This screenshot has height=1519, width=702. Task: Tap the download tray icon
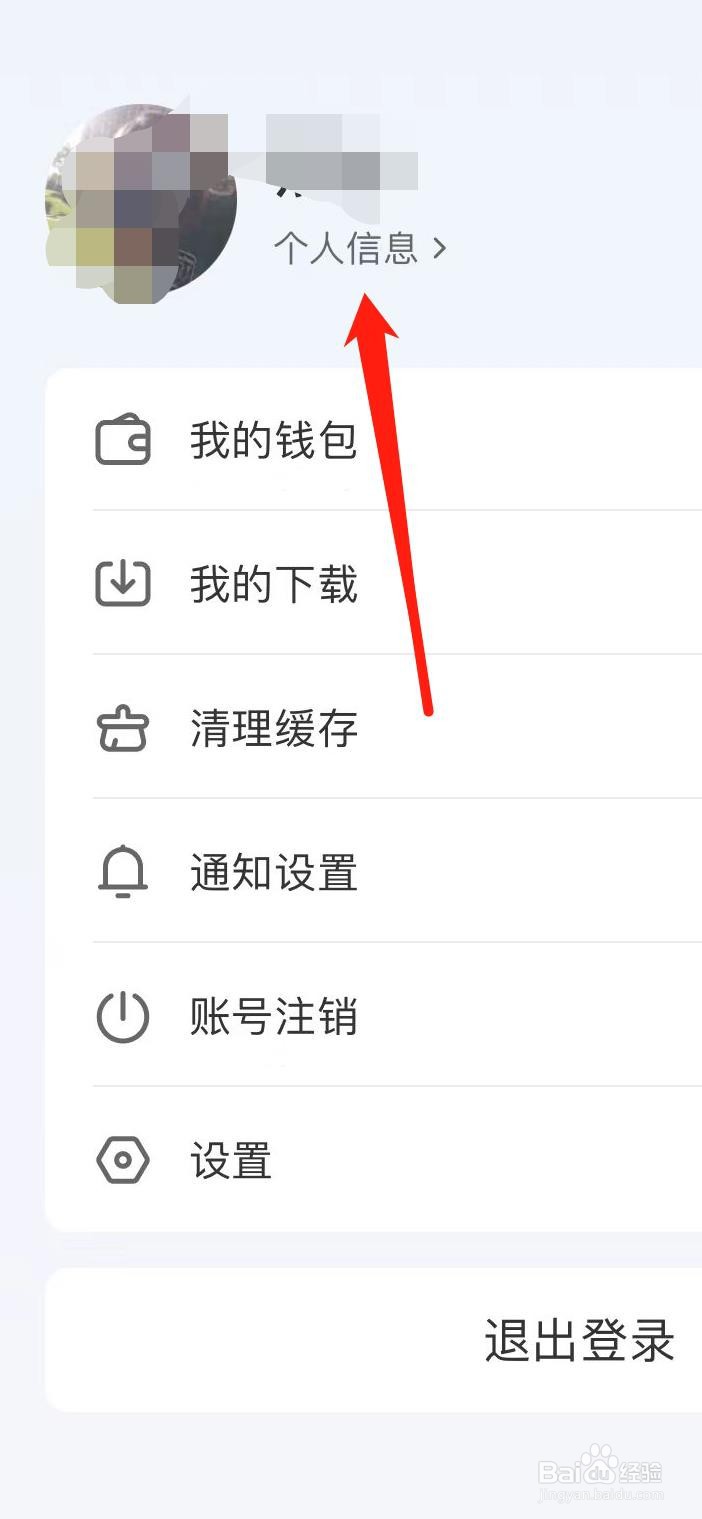point(123,584)
